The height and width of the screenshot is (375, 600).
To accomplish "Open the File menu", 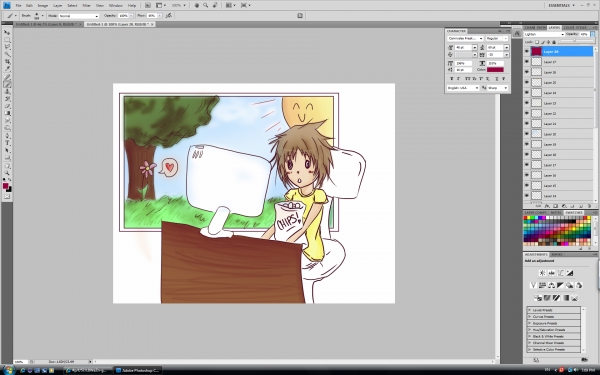I will click(18, 5).
